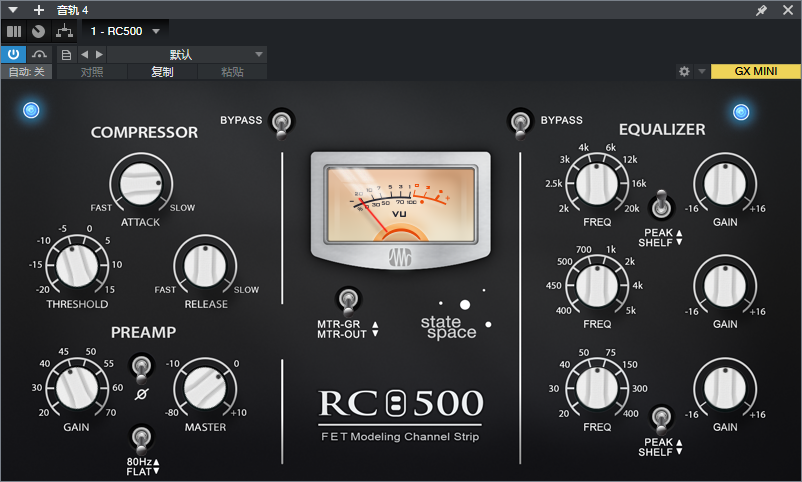This screenshot has width=802, height=482.
Task: Open the preset file document icon
Action: click(x=66, y=55)
